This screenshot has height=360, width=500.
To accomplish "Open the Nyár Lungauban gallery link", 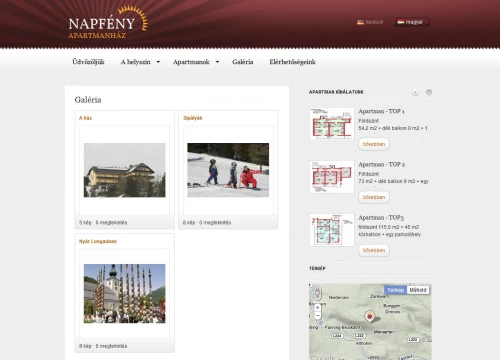I will 98,241.
